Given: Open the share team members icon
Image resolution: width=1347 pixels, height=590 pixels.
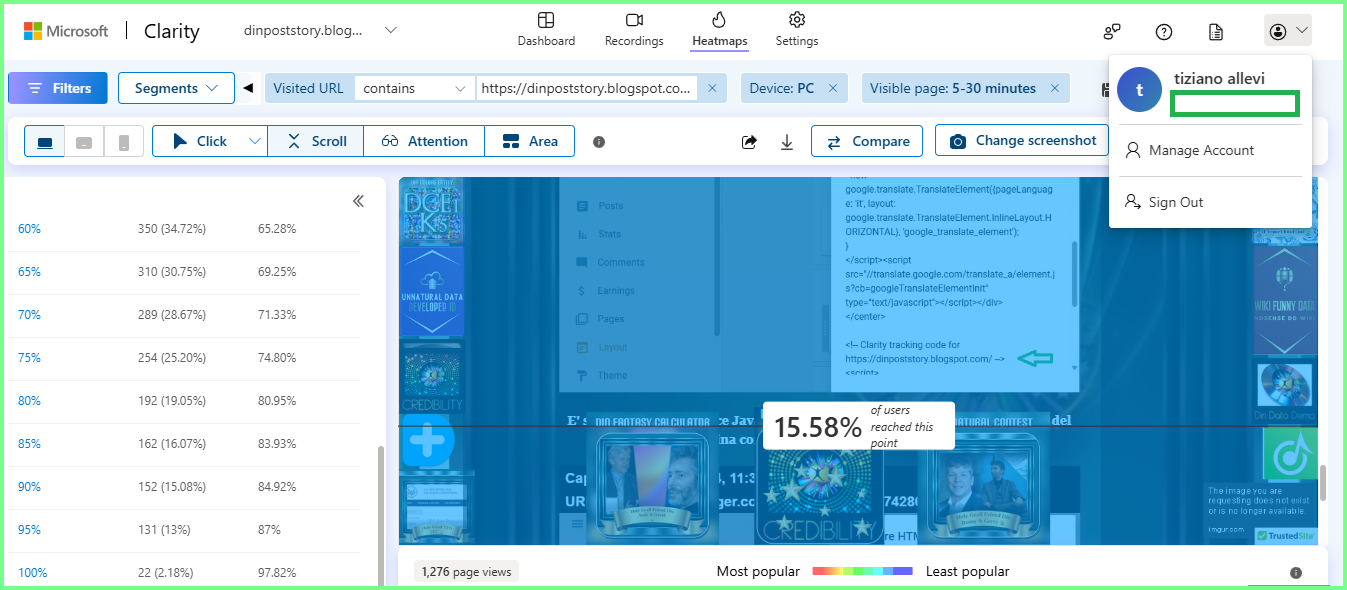Looking at the screenshot, I should click(1112, 31).
